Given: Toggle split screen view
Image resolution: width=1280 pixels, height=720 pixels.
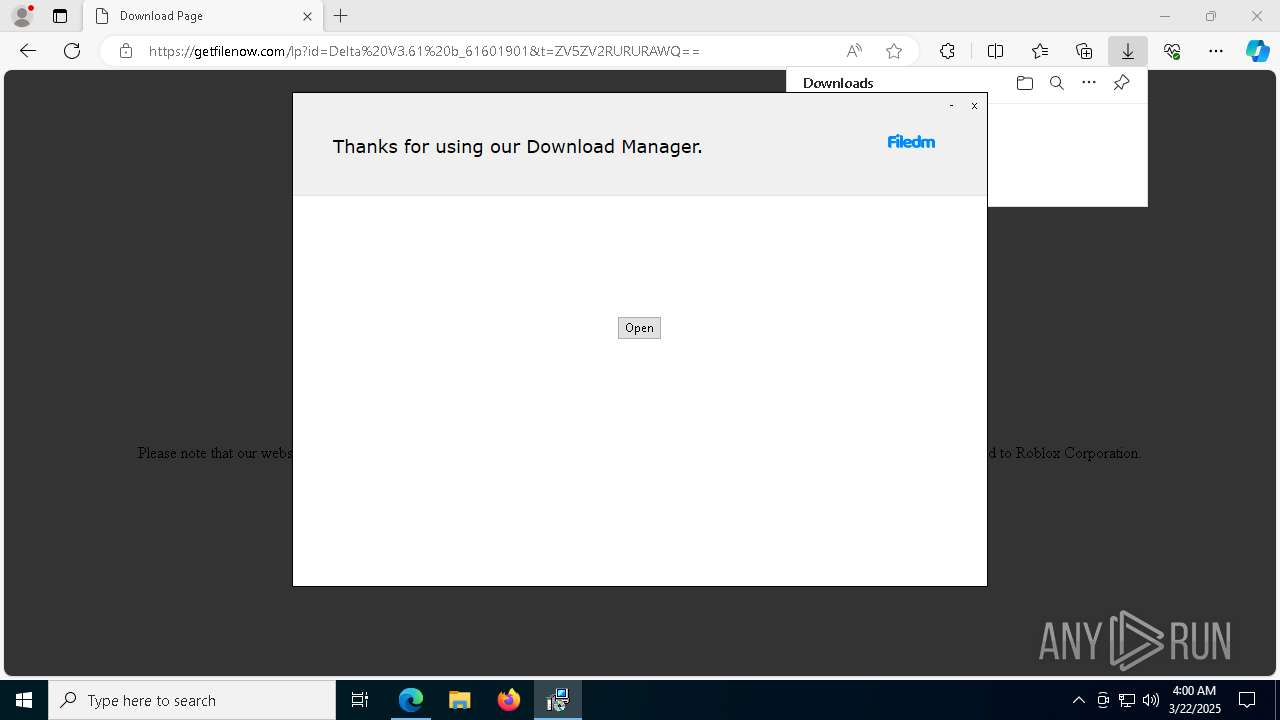Looking at the screenshot, I should click(x=995, y=51).
